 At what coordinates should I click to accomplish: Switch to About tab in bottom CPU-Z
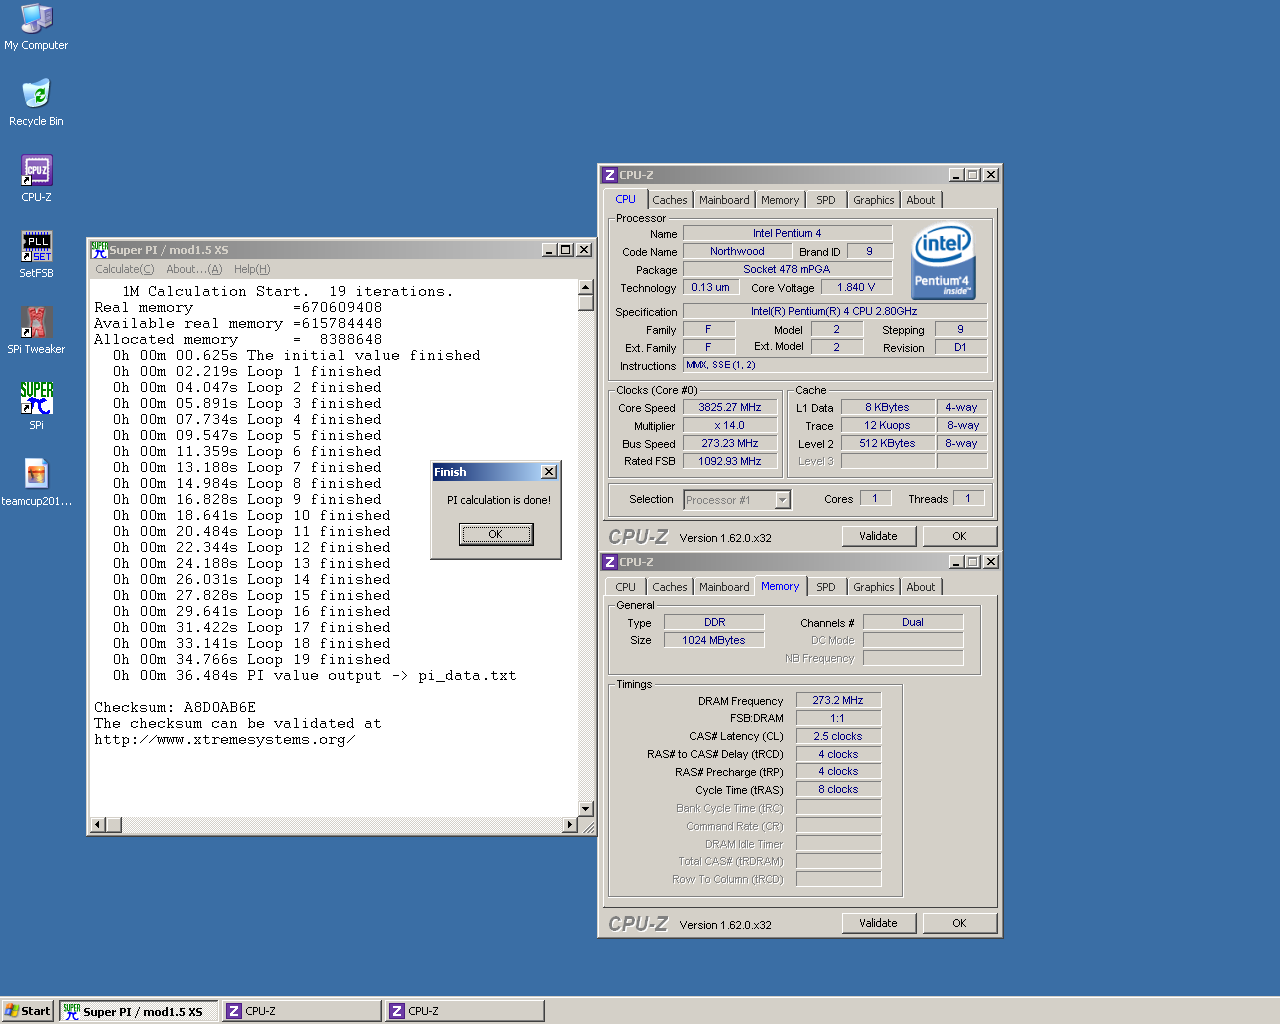921,587
